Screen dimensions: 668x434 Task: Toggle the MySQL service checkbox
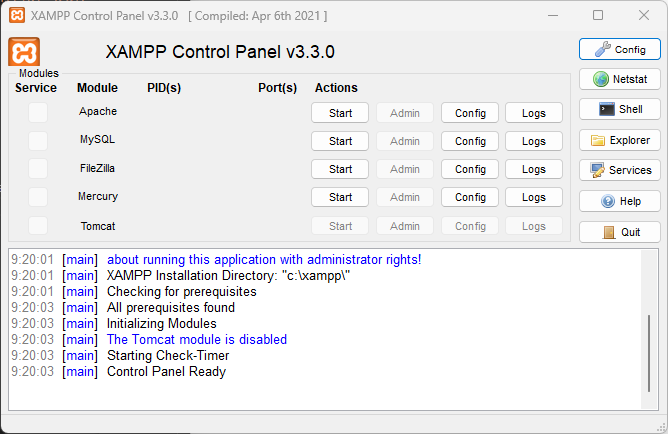click(x=38, y=141)
